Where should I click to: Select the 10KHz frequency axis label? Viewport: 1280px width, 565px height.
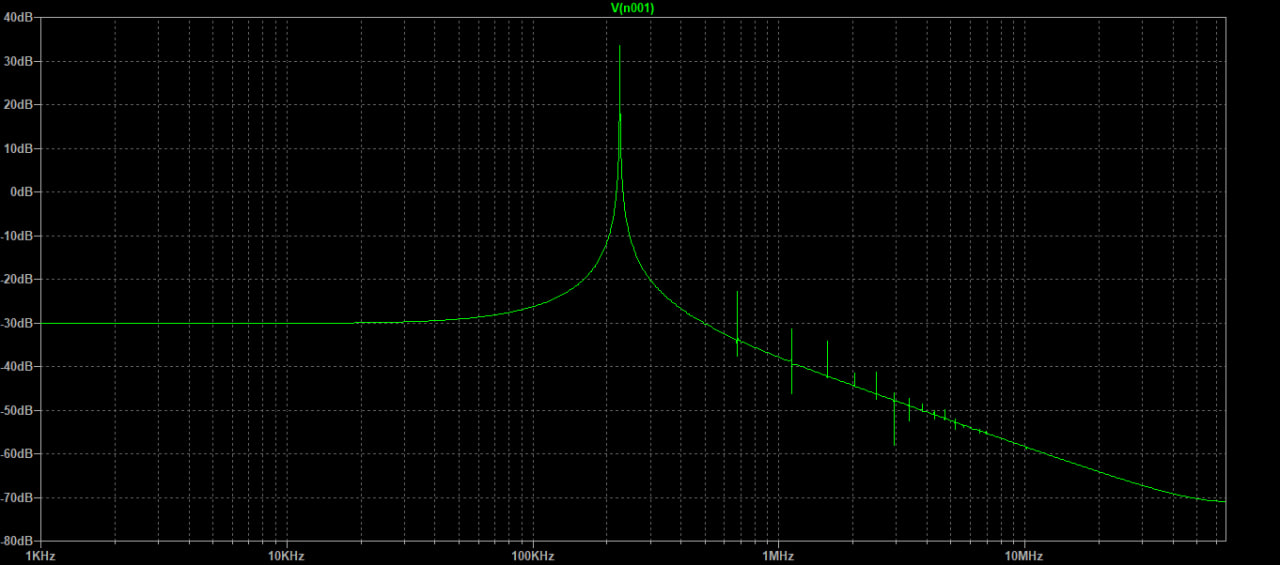tap(287, 555)
